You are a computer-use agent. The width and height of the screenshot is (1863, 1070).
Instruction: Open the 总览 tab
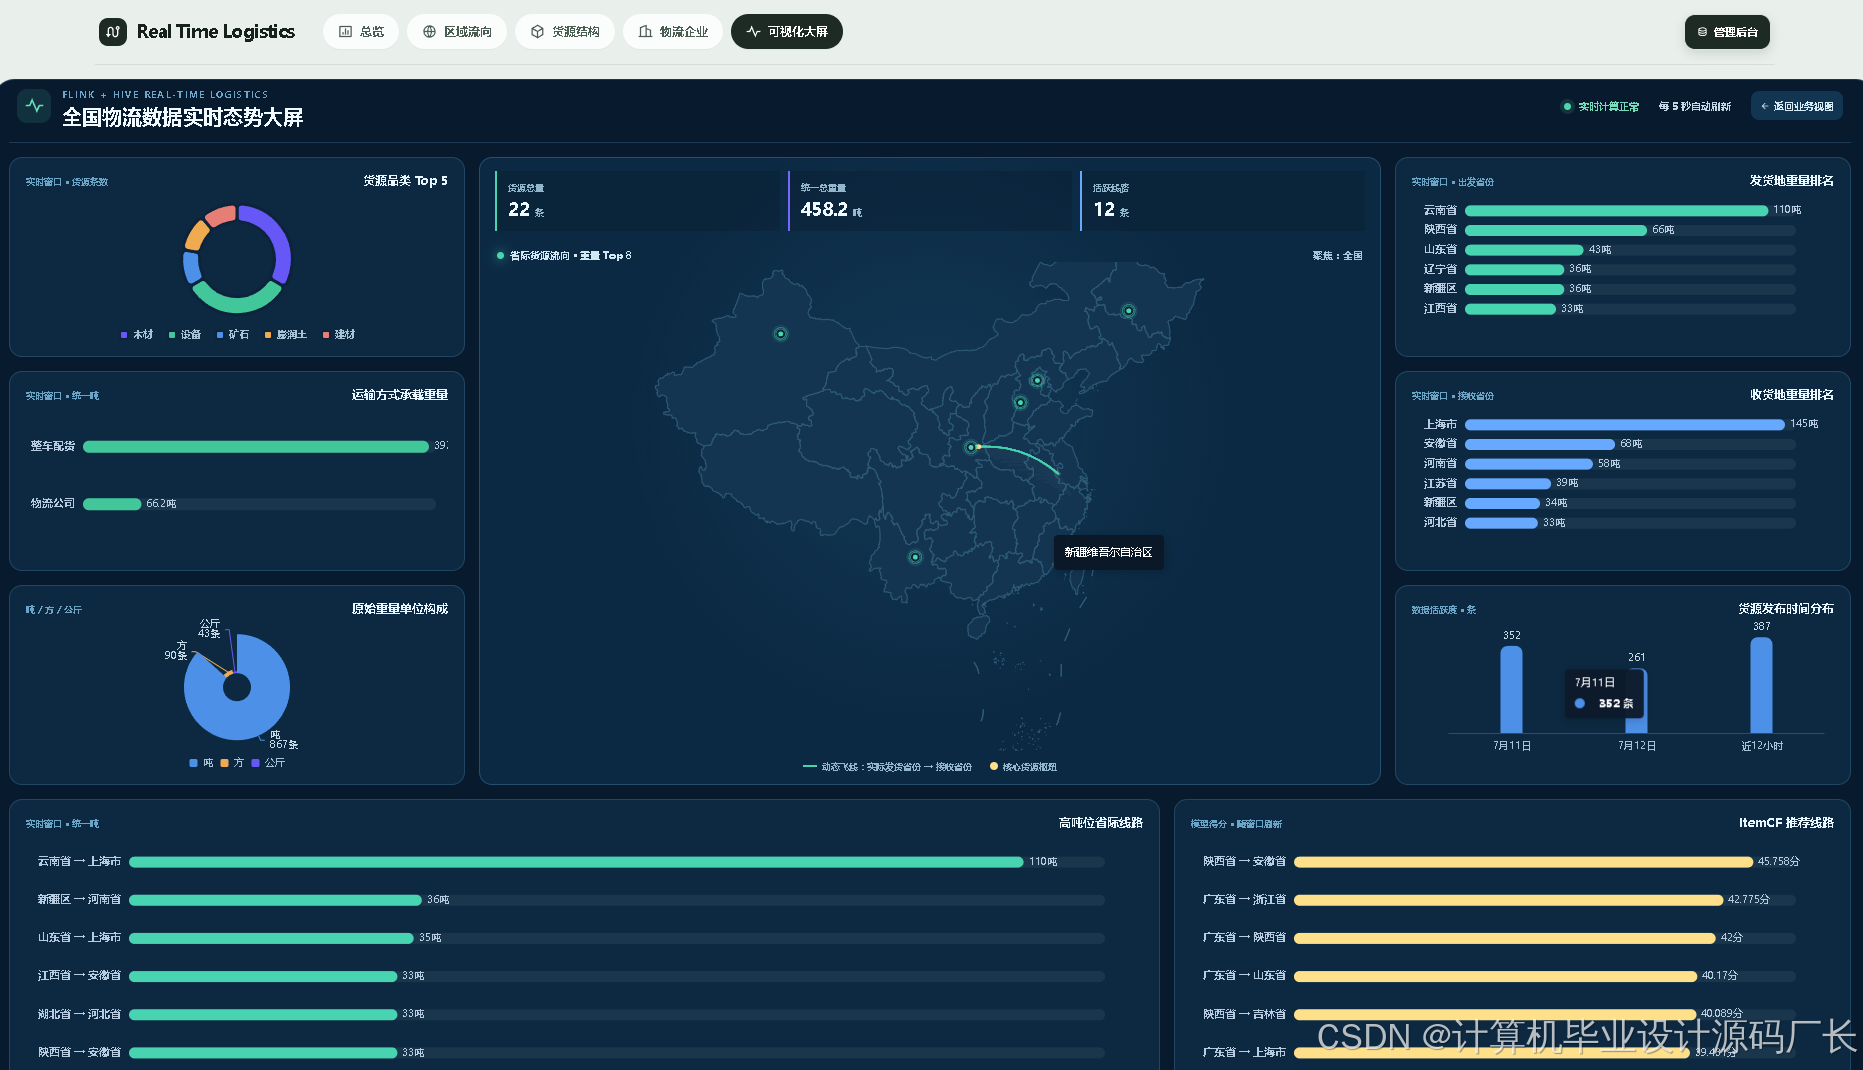(x=361, y=32)
